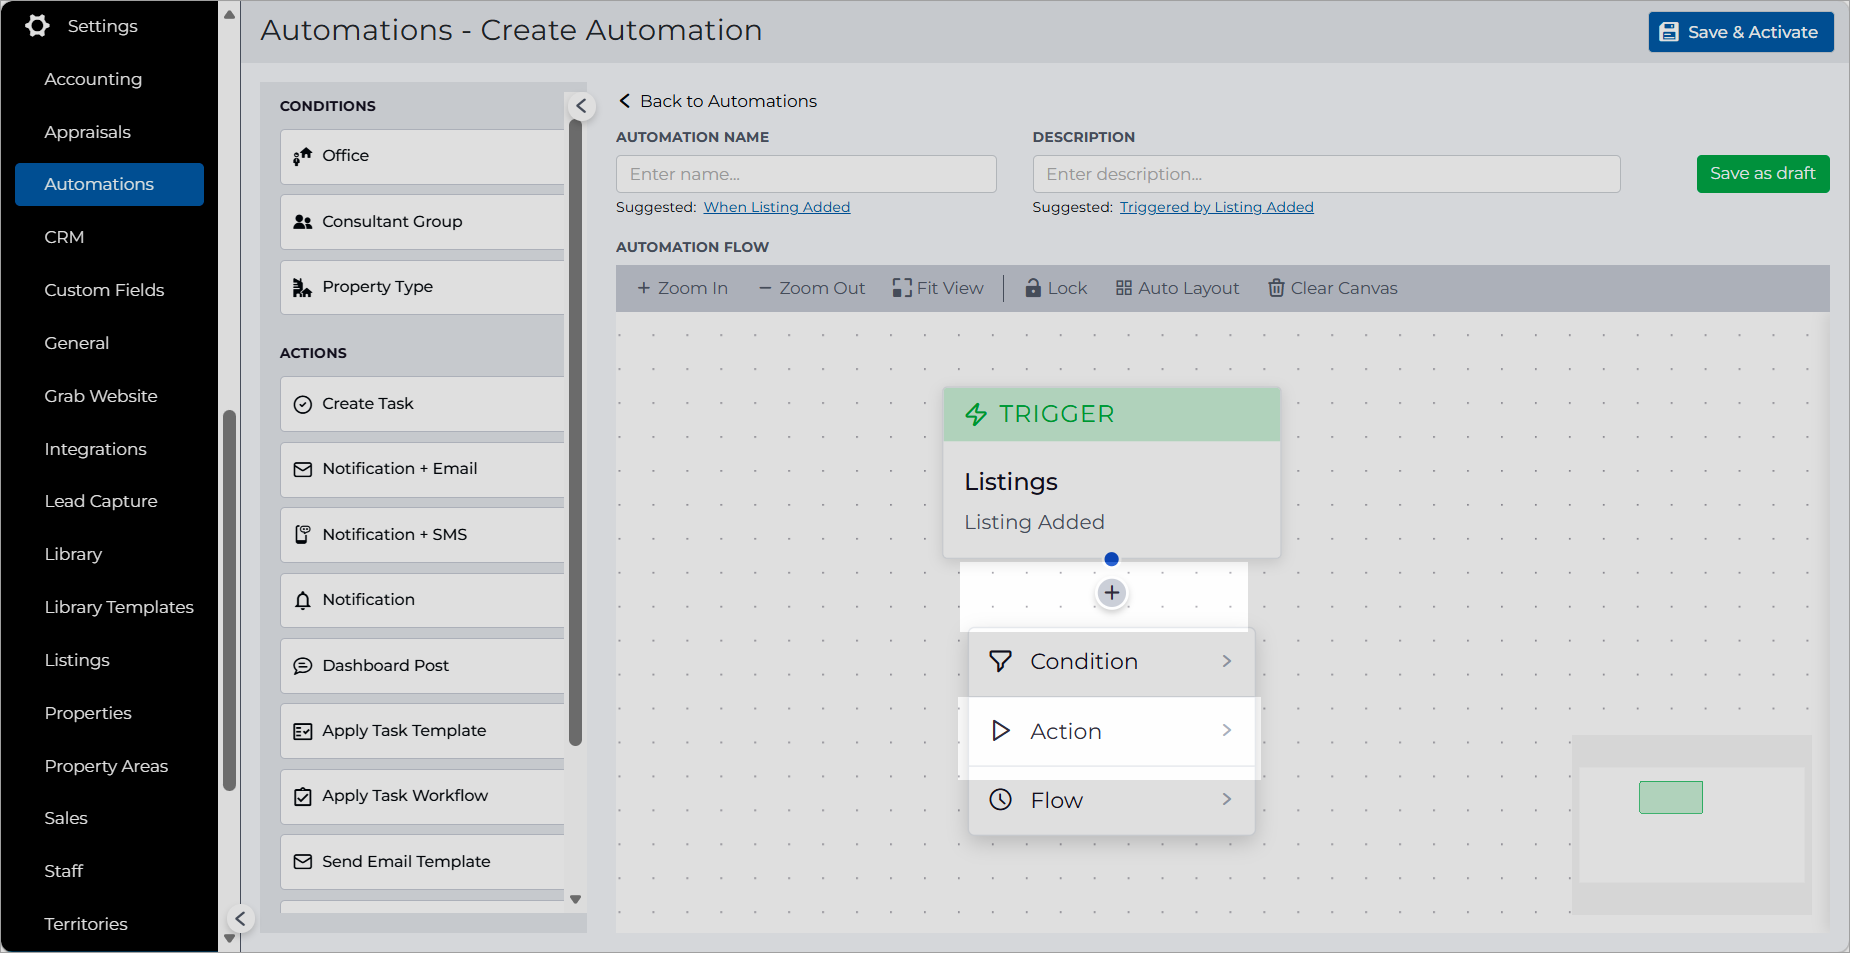The image size is (1850, 953).
Task: Click the Action play icon
Action: pyautogui.click(x=1000, y=731)
